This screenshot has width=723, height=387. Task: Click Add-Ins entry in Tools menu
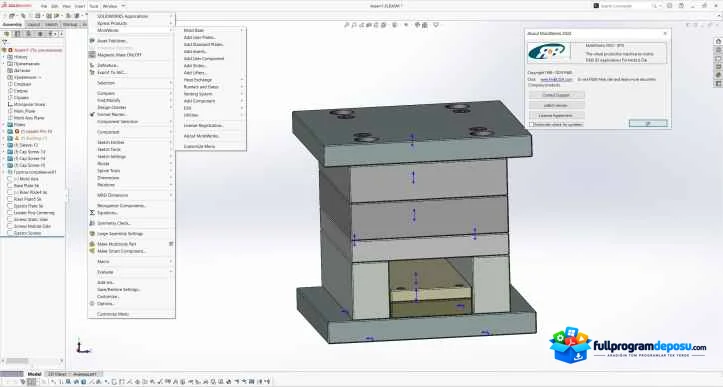106,282
